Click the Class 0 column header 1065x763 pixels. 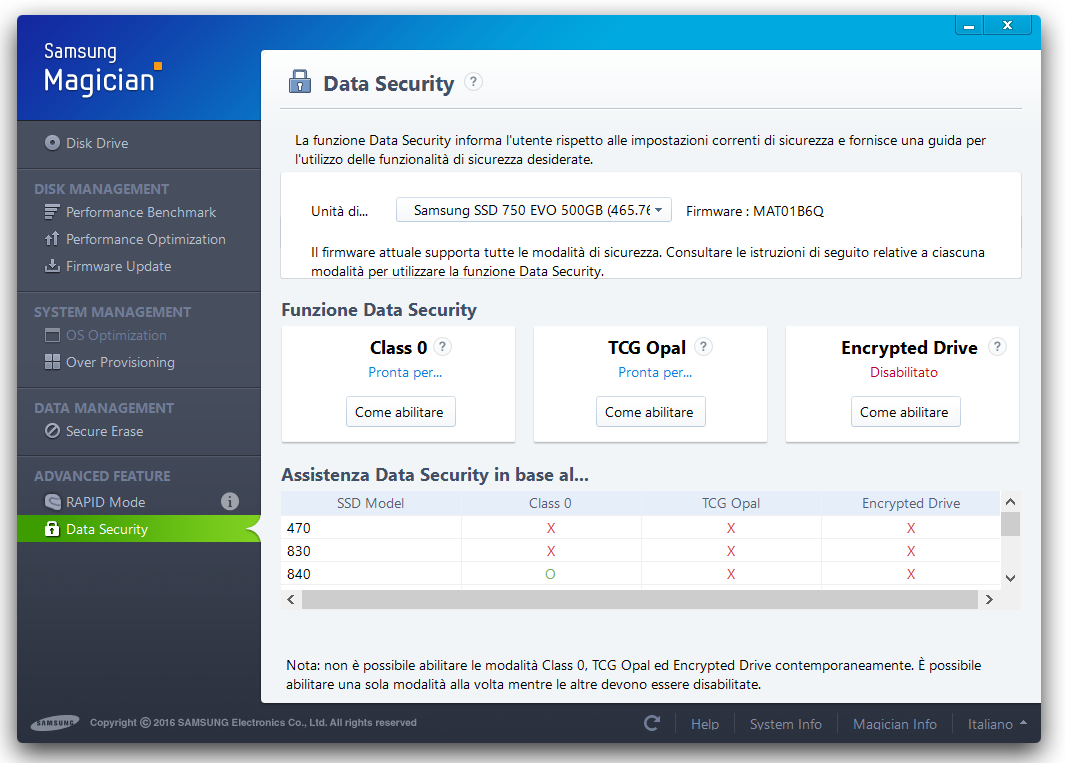(x=551, y=503)
